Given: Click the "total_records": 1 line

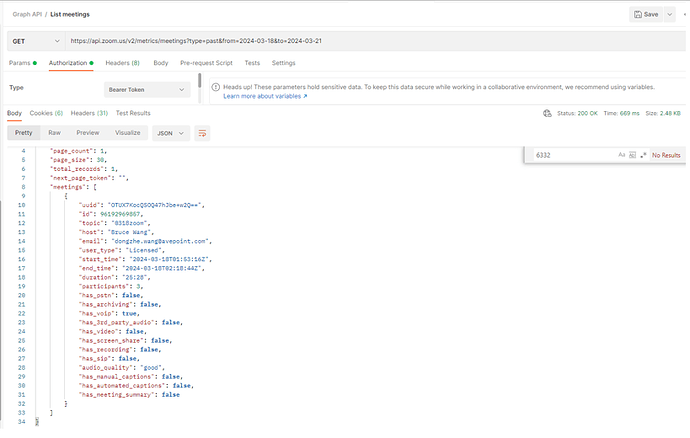Looking at the screenshot, I should pyautogui.click(x=84, y=169).
